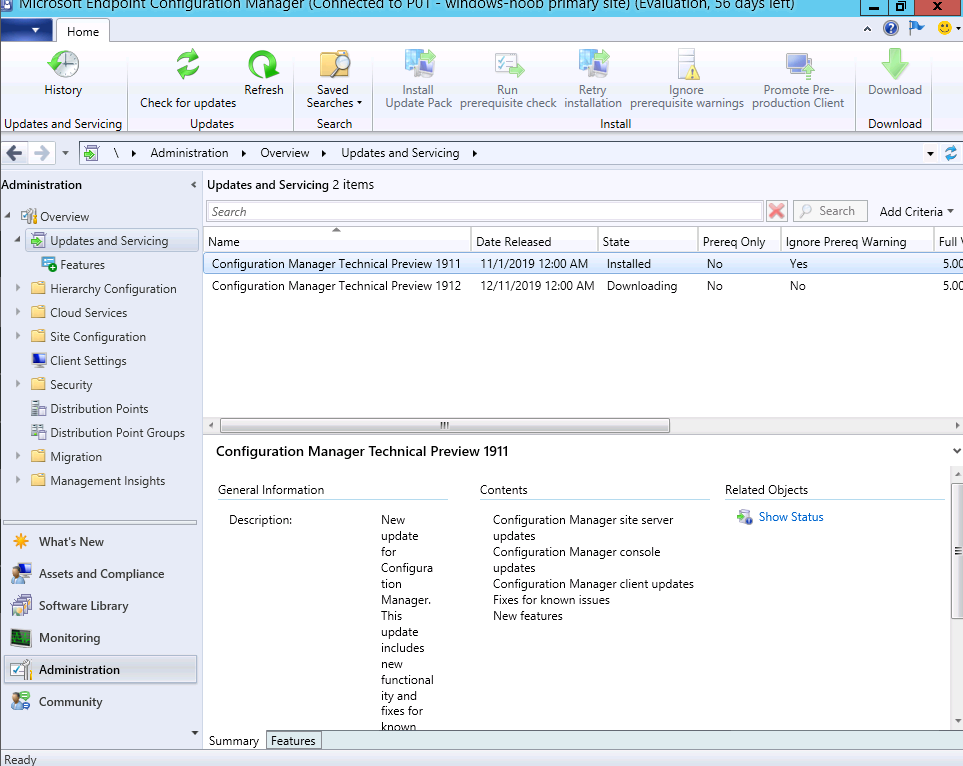Open the help question mark icon
Viewport: 963px width, 766px height.
[891, 28]
